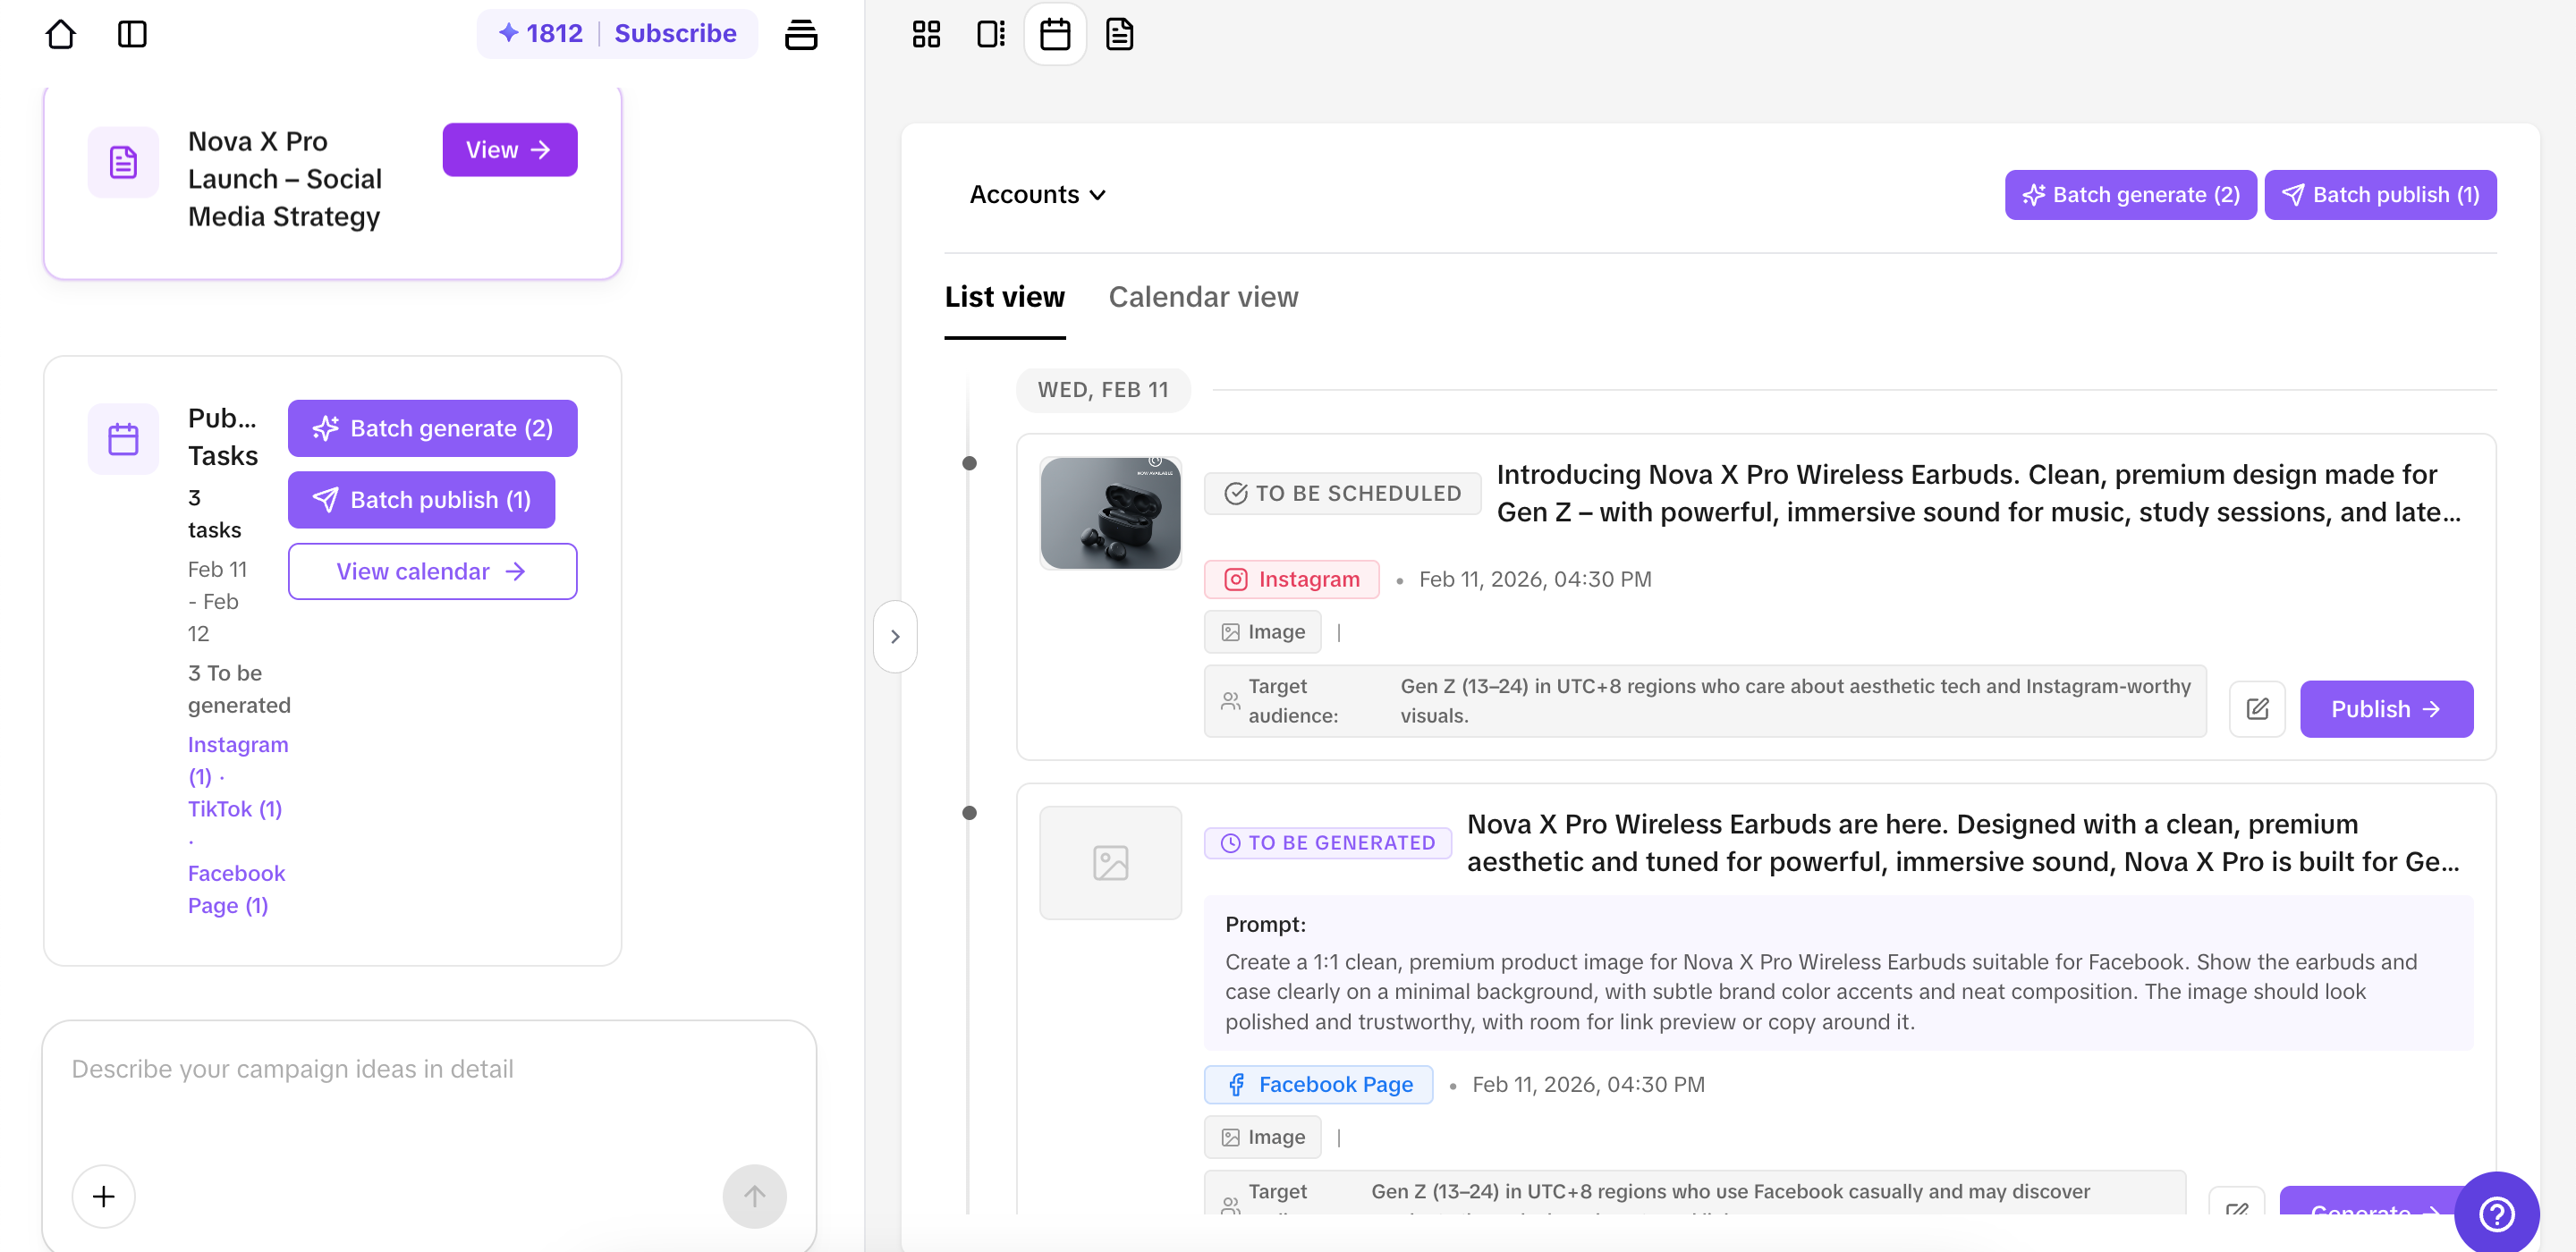This screenshot has height=1252, width=2576.
Task: Open the Home icon
Action: coord(61,34)
